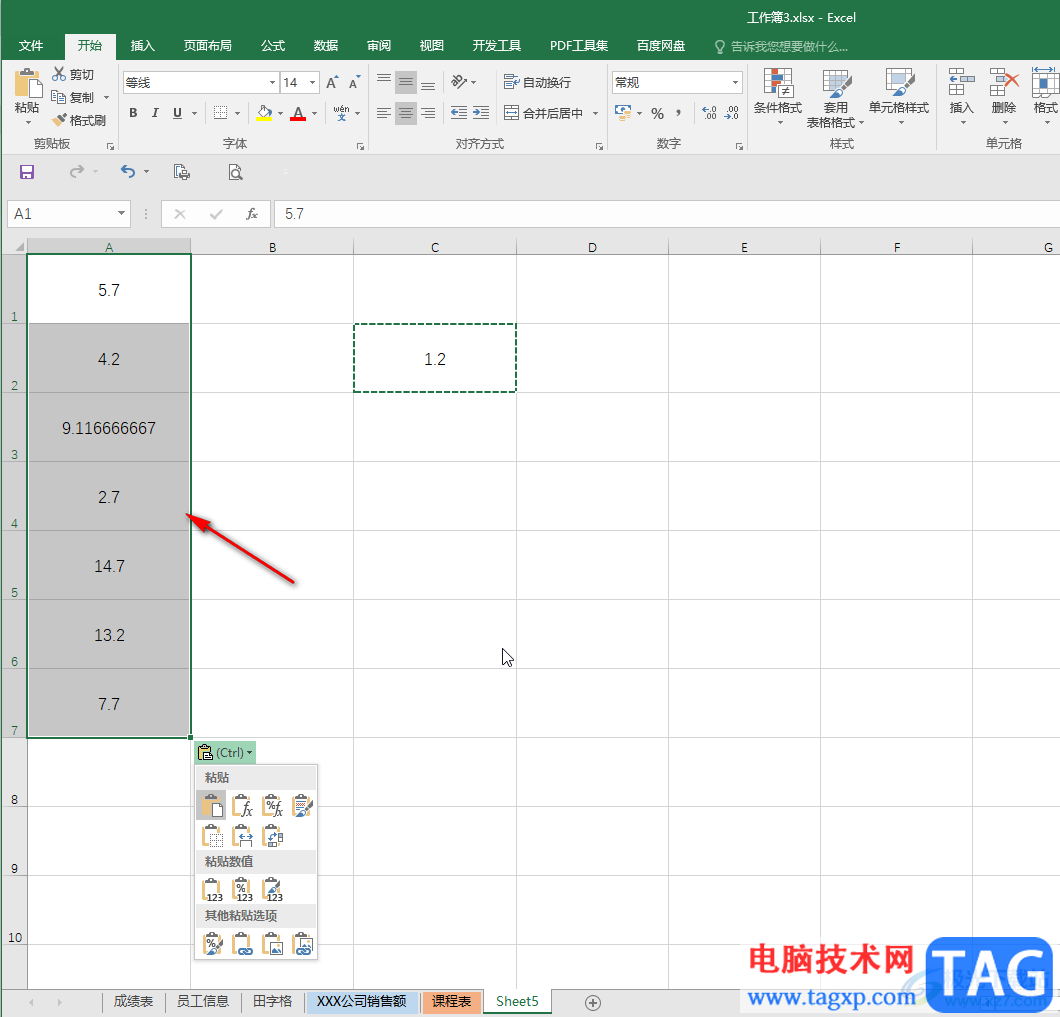Select Paste Link option
This screenshot has height=1017, width=1060.
click(242, 943)
